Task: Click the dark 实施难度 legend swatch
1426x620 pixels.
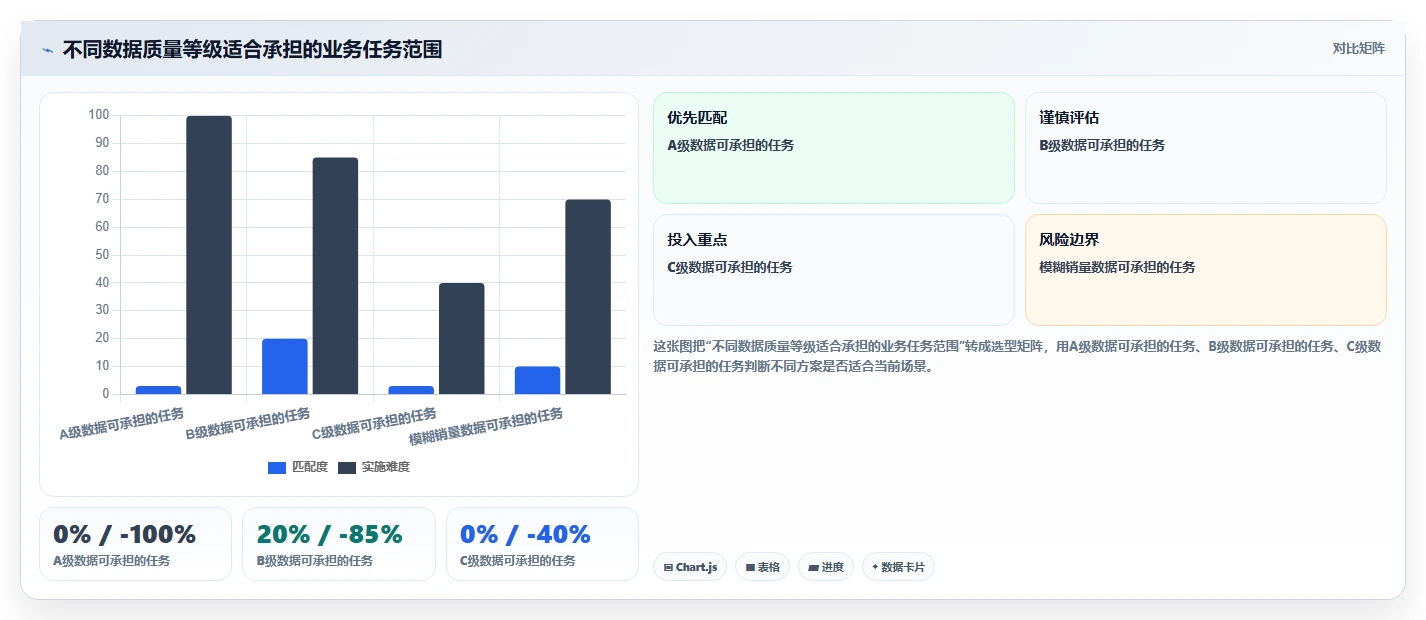Action: 347,468
